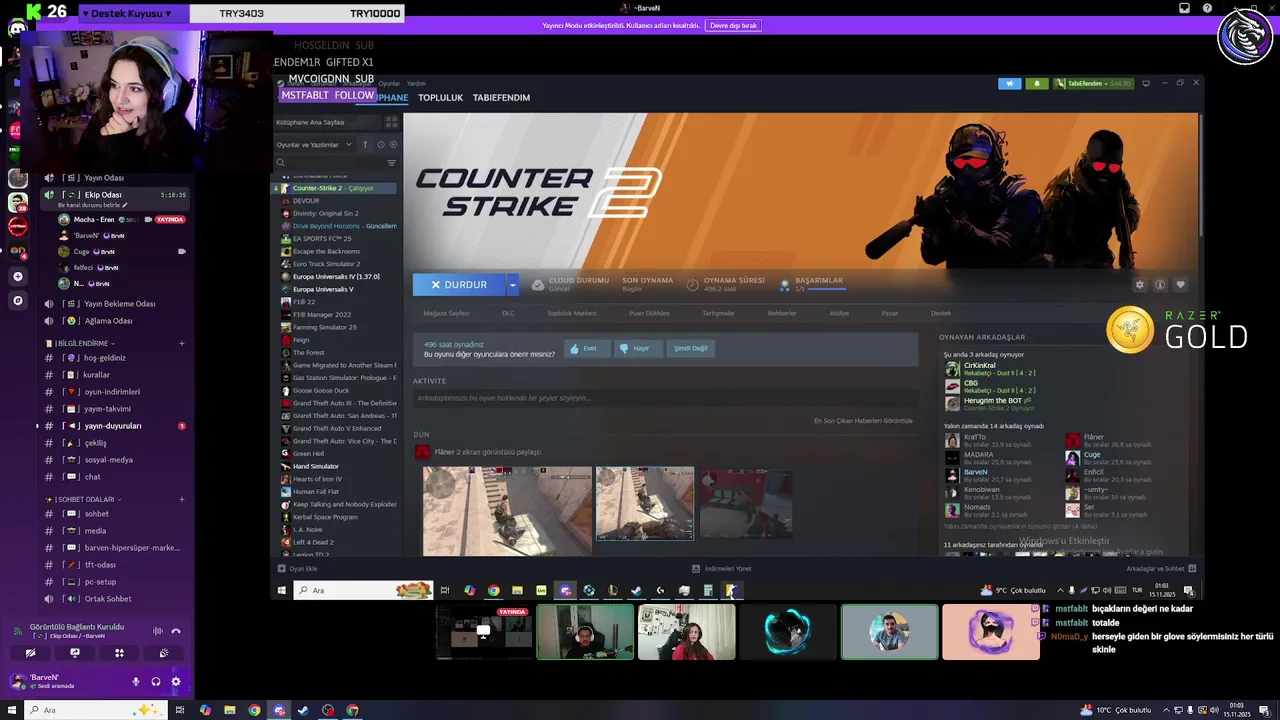Choose Hayır thumbs-down recommendation

tap(637, 348)
